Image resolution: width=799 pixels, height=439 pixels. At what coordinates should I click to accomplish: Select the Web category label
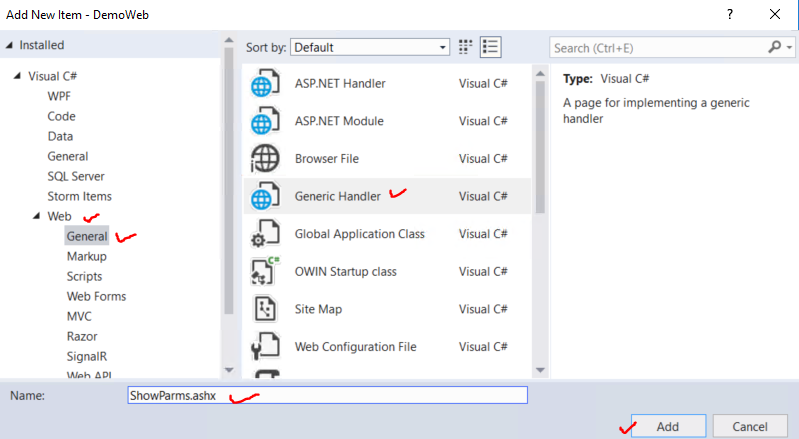60,216
